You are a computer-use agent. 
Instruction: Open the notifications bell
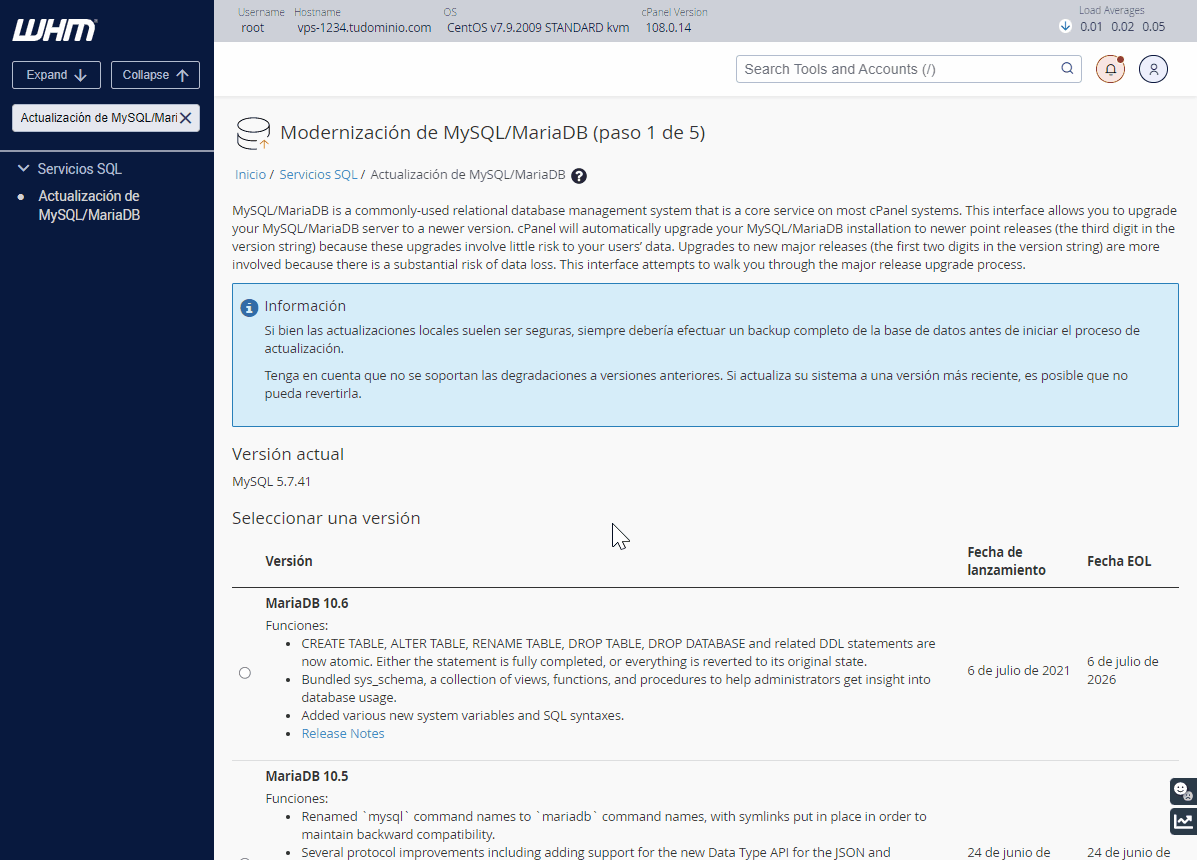(x=1111, y=69)
